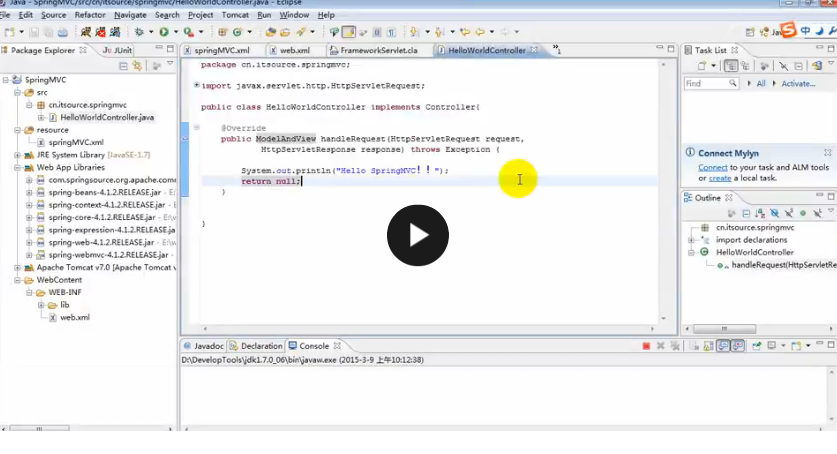Toggle Scheduled view in Task List
The height and width of the screenshot is (454, 837).
(x=745, y=66)
